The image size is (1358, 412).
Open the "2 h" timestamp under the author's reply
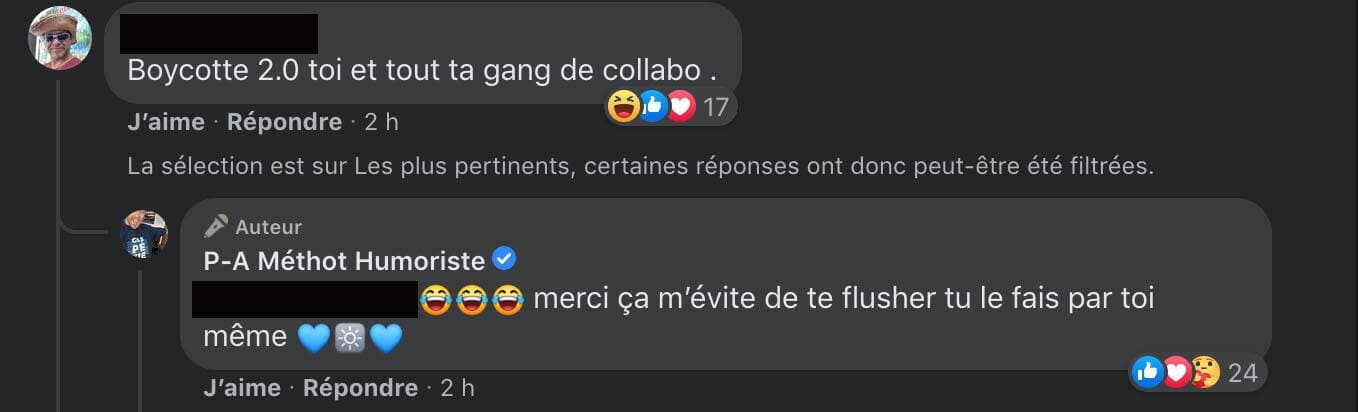click(456, 388)
